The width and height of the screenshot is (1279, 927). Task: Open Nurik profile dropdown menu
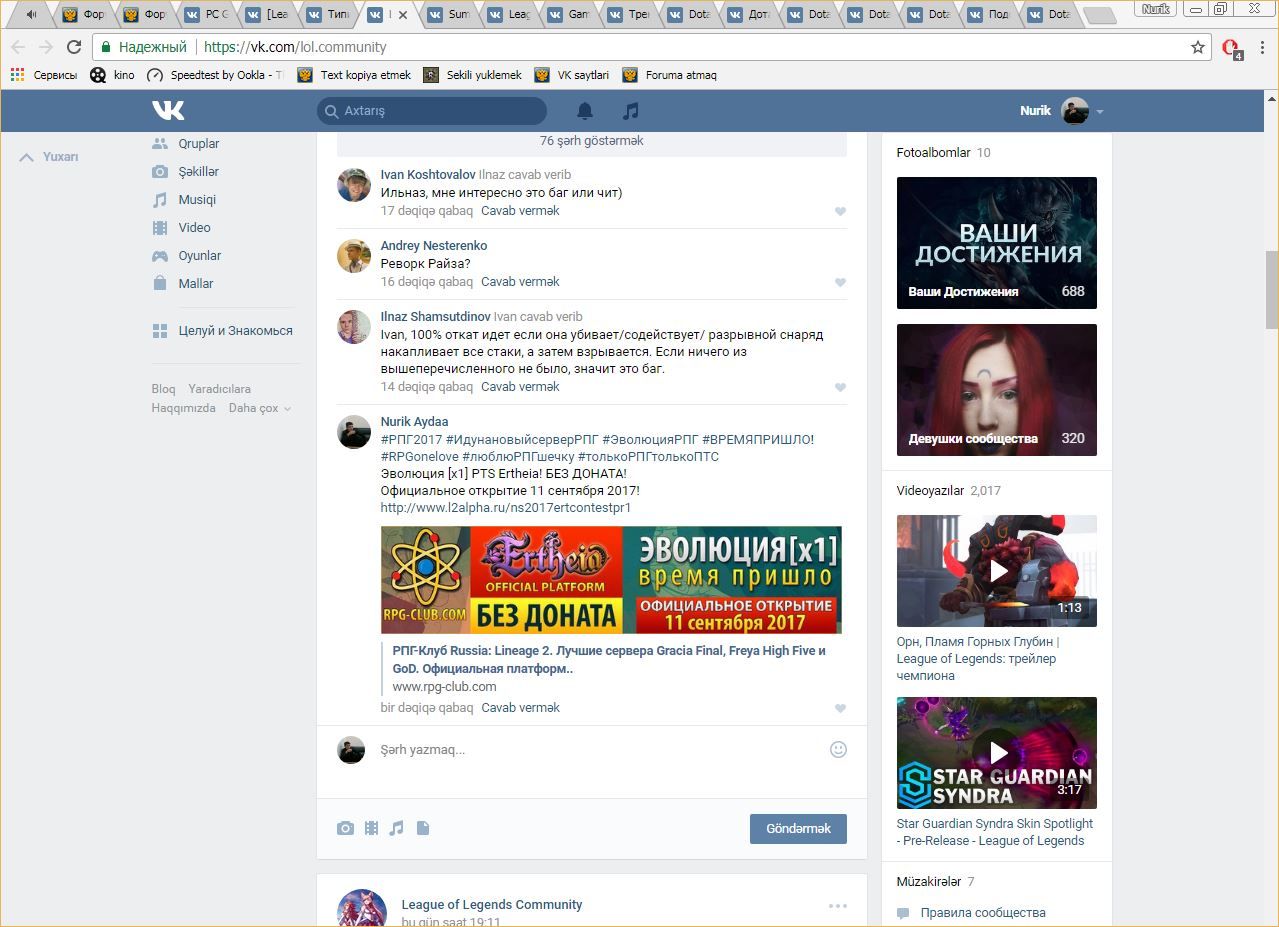(x=1061, y=111)
